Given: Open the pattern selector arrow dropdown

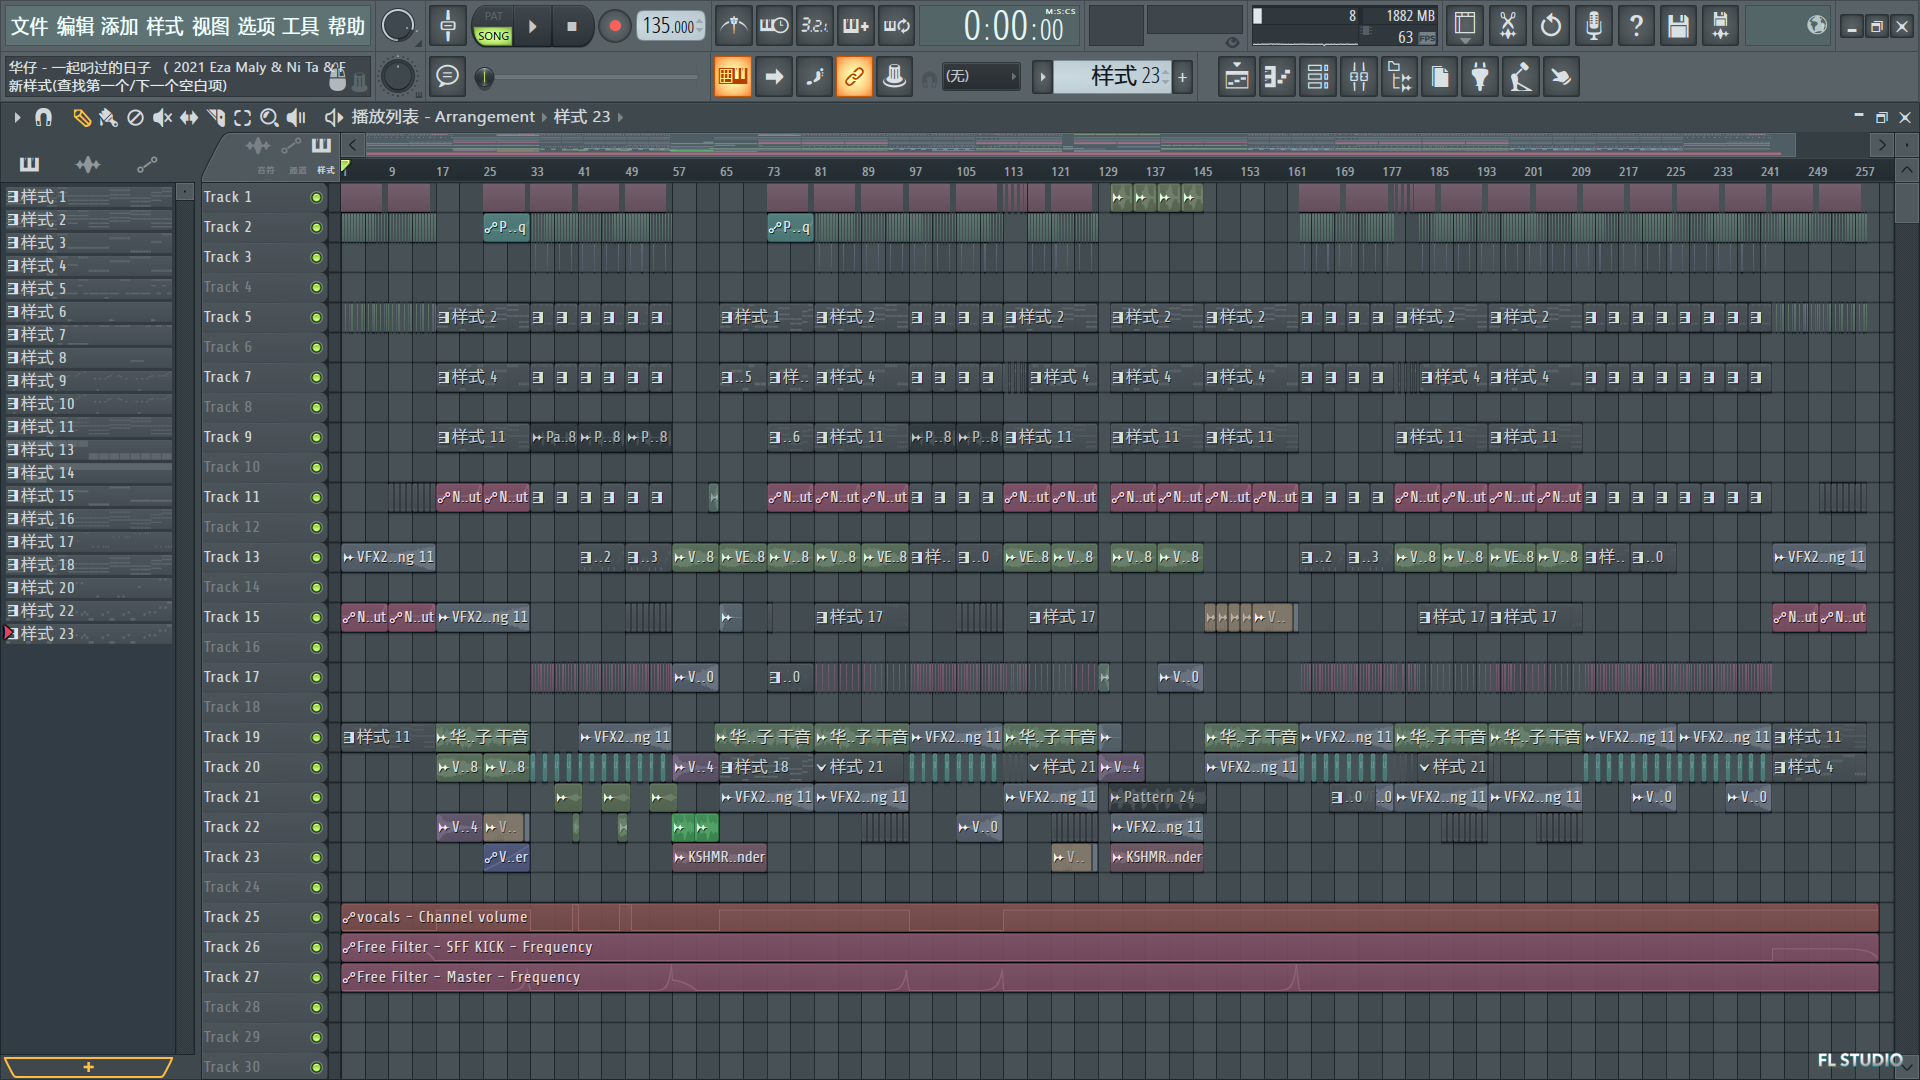Looking at the screenshot, I should tap(1042, 77).
